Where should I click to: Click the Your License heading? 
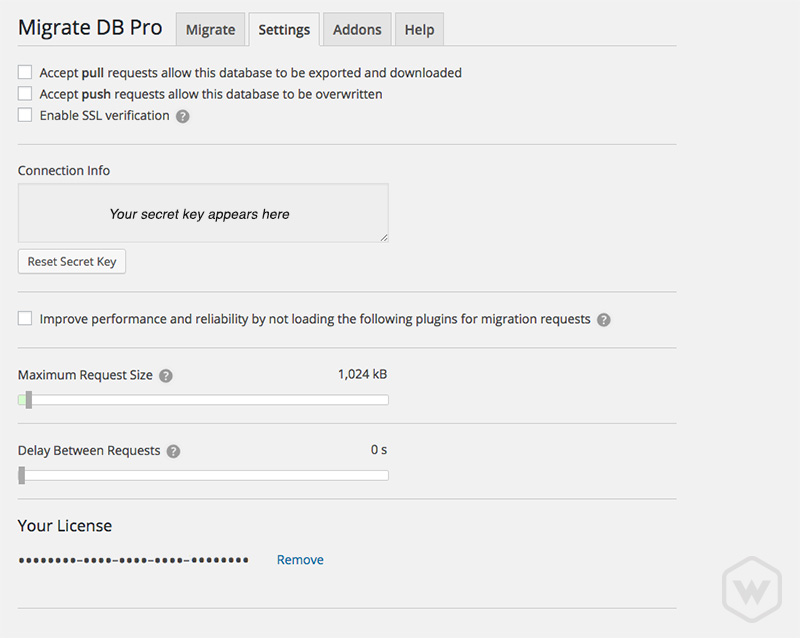point(65,526)
